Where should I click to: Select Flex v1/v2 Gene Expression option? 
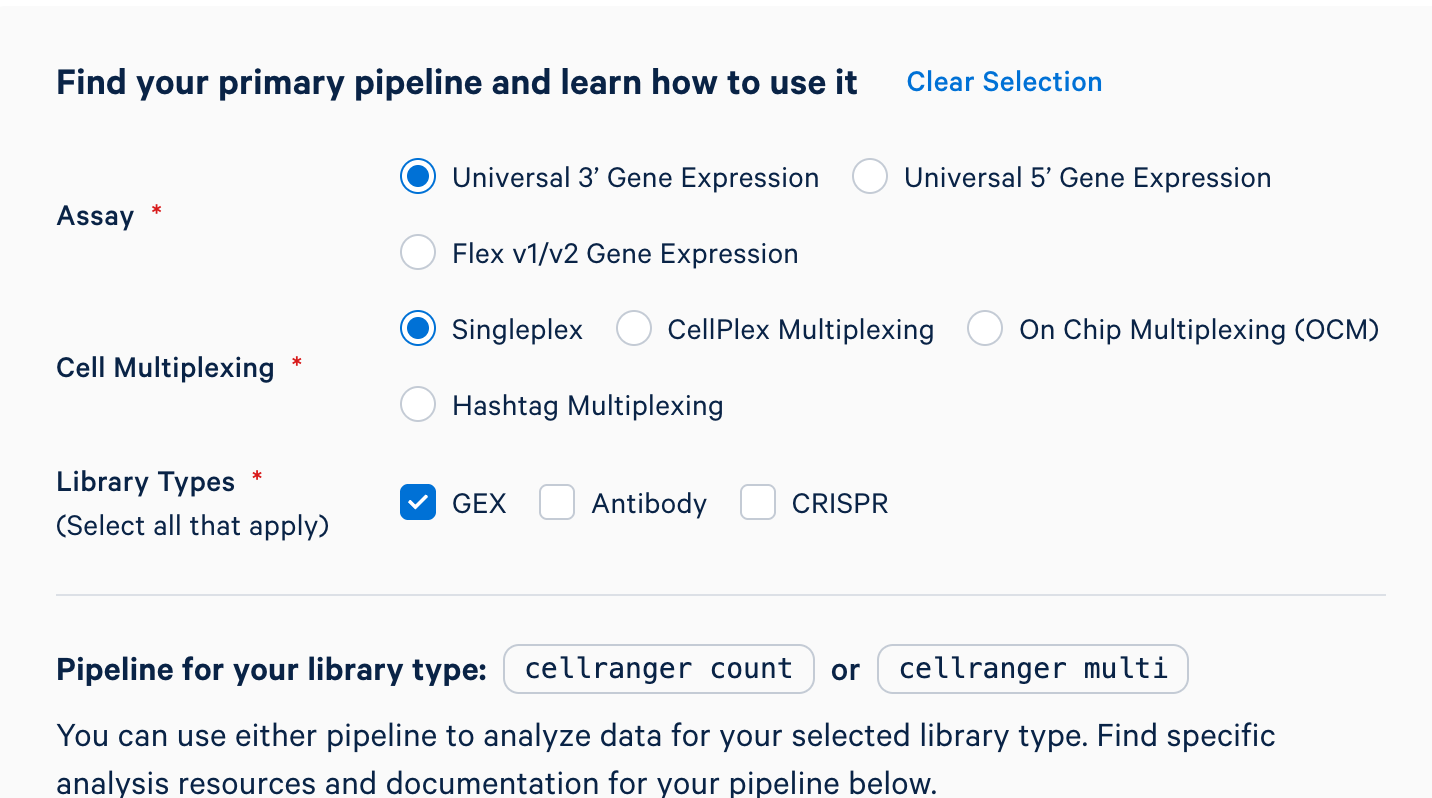pyautogui.click(x=418, y=253)
